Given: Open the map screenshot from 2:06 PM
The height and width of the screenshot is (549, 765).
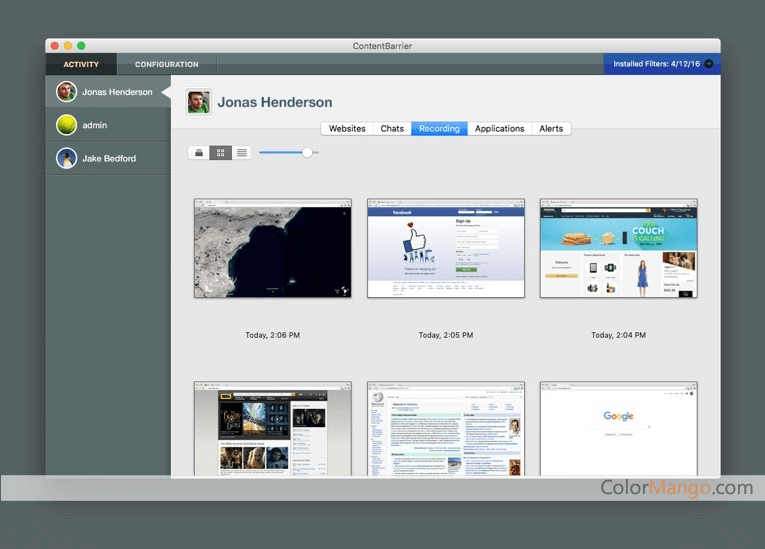Looking at the screenshot, I should click(272, 248).
